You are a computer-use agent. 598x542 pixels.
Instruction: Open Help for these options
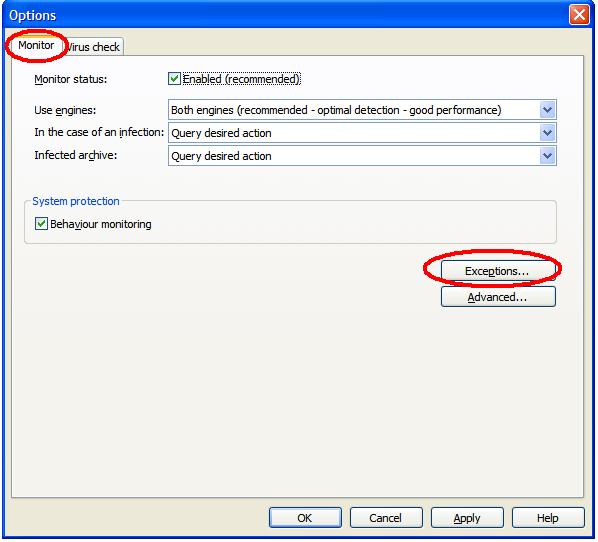(x=548, y=518)
